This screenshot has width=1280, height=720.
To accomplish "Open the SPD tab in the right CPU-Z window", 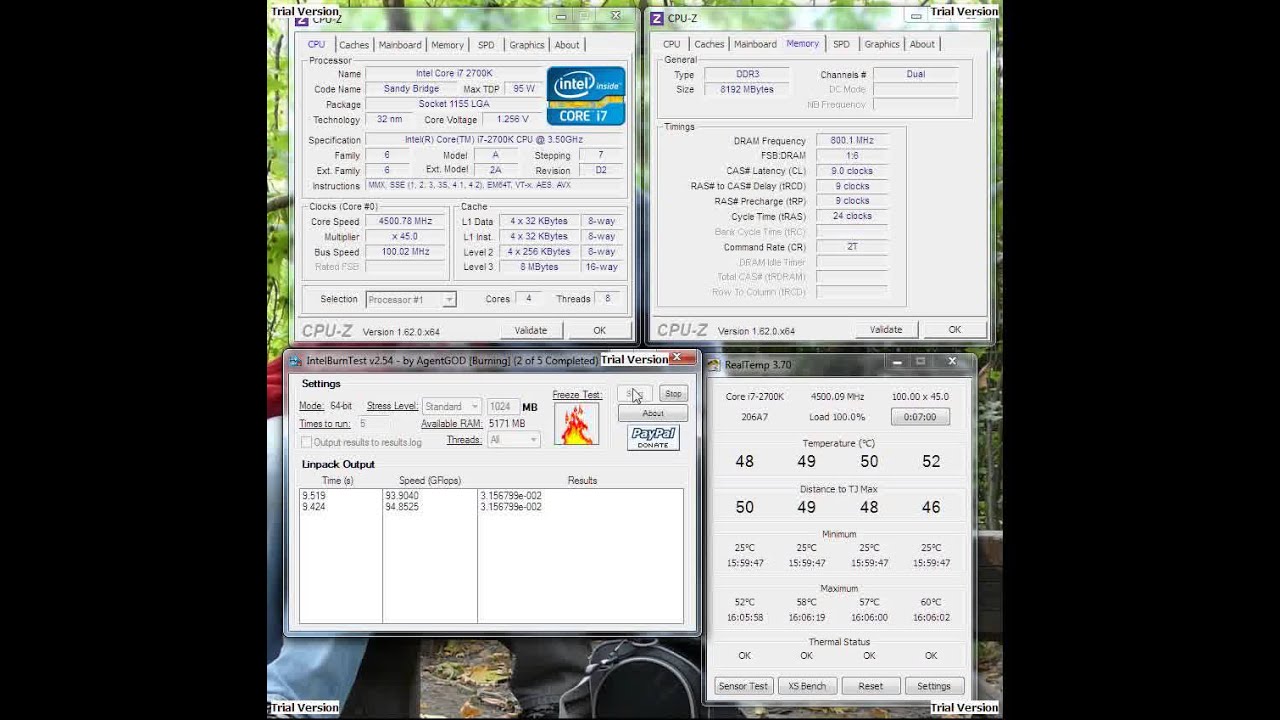I will 842,44.
